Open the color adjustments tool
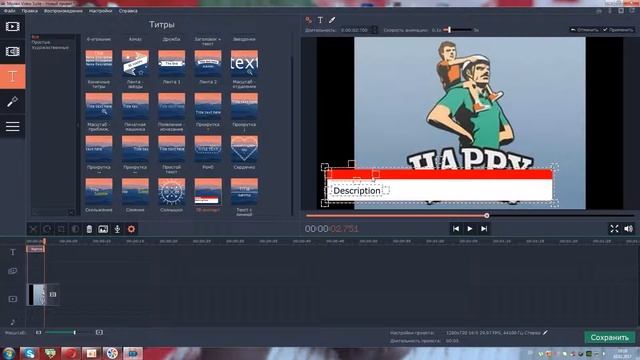Viewport: 640px width, 360px height. coord(75,229)
